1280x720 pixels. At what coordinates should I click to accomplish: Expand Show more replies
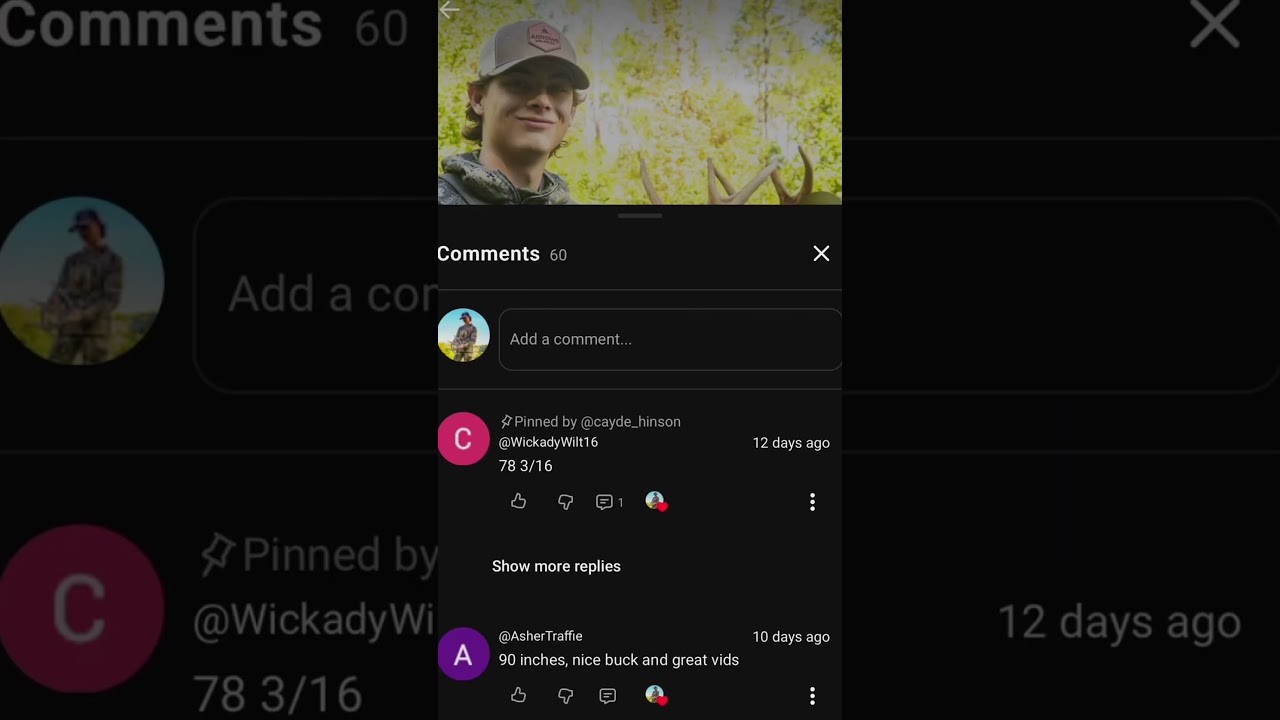tap(556, 566)
